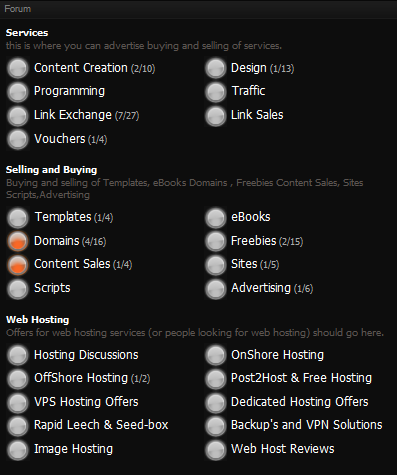
Task: Click the gray status icon next to Programming
Action: tap(18, 92)
